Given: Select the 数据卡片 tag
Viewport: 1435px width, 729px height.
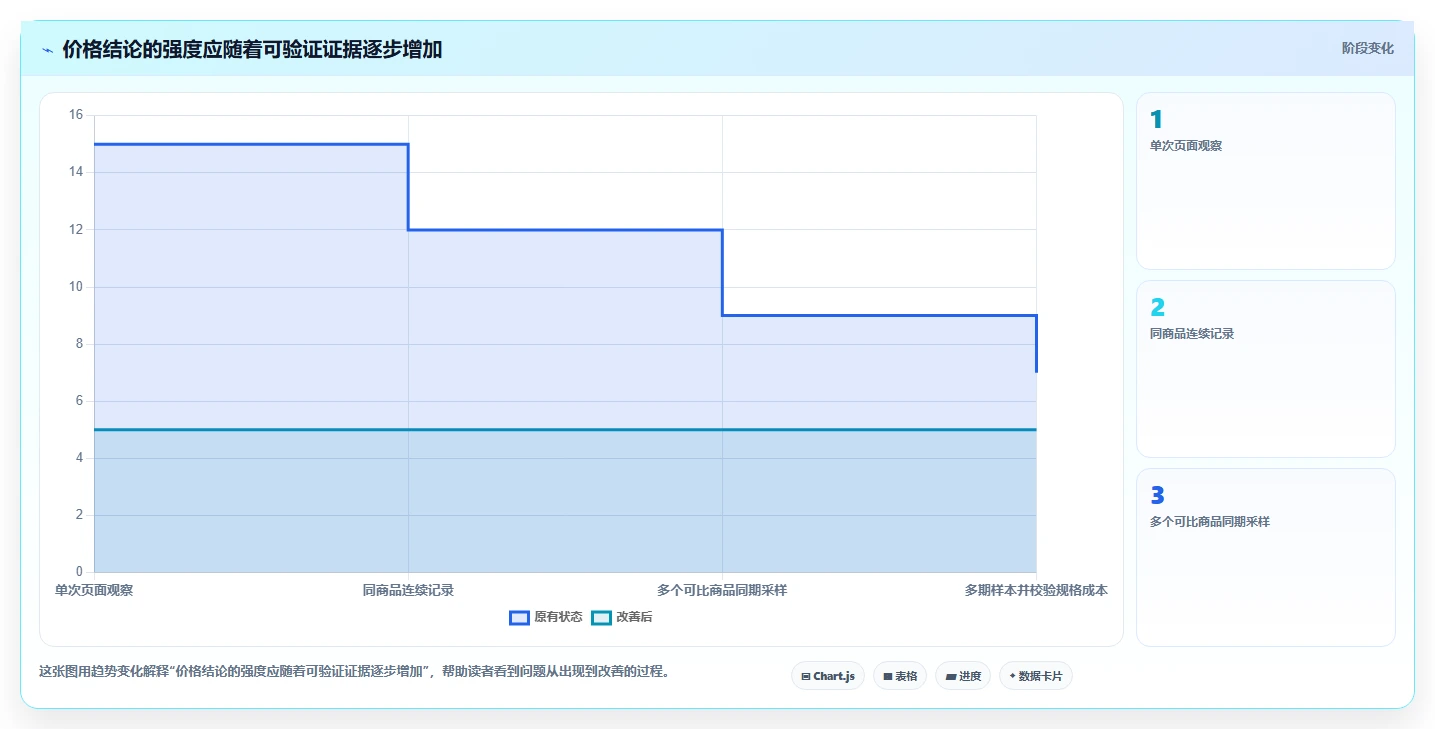Looking at the screenshot, I should [1036, 676].
